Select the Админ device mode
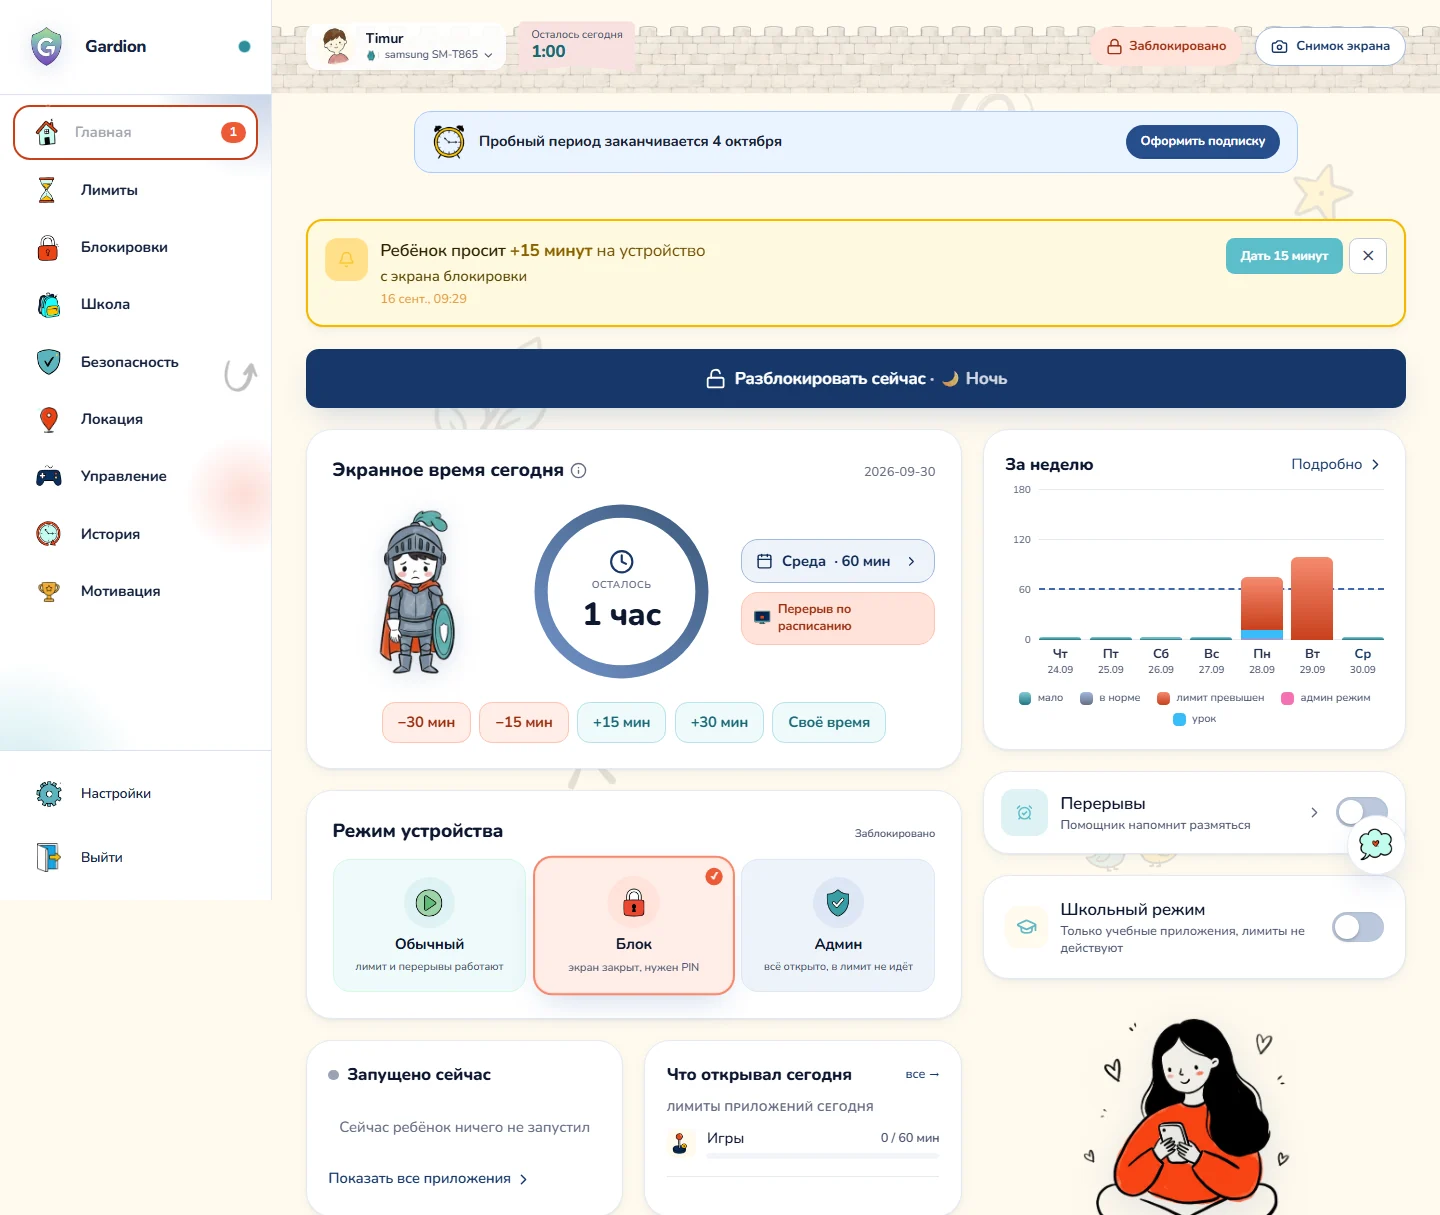This screenshot has height=1215, width=1440. (838, 925)
